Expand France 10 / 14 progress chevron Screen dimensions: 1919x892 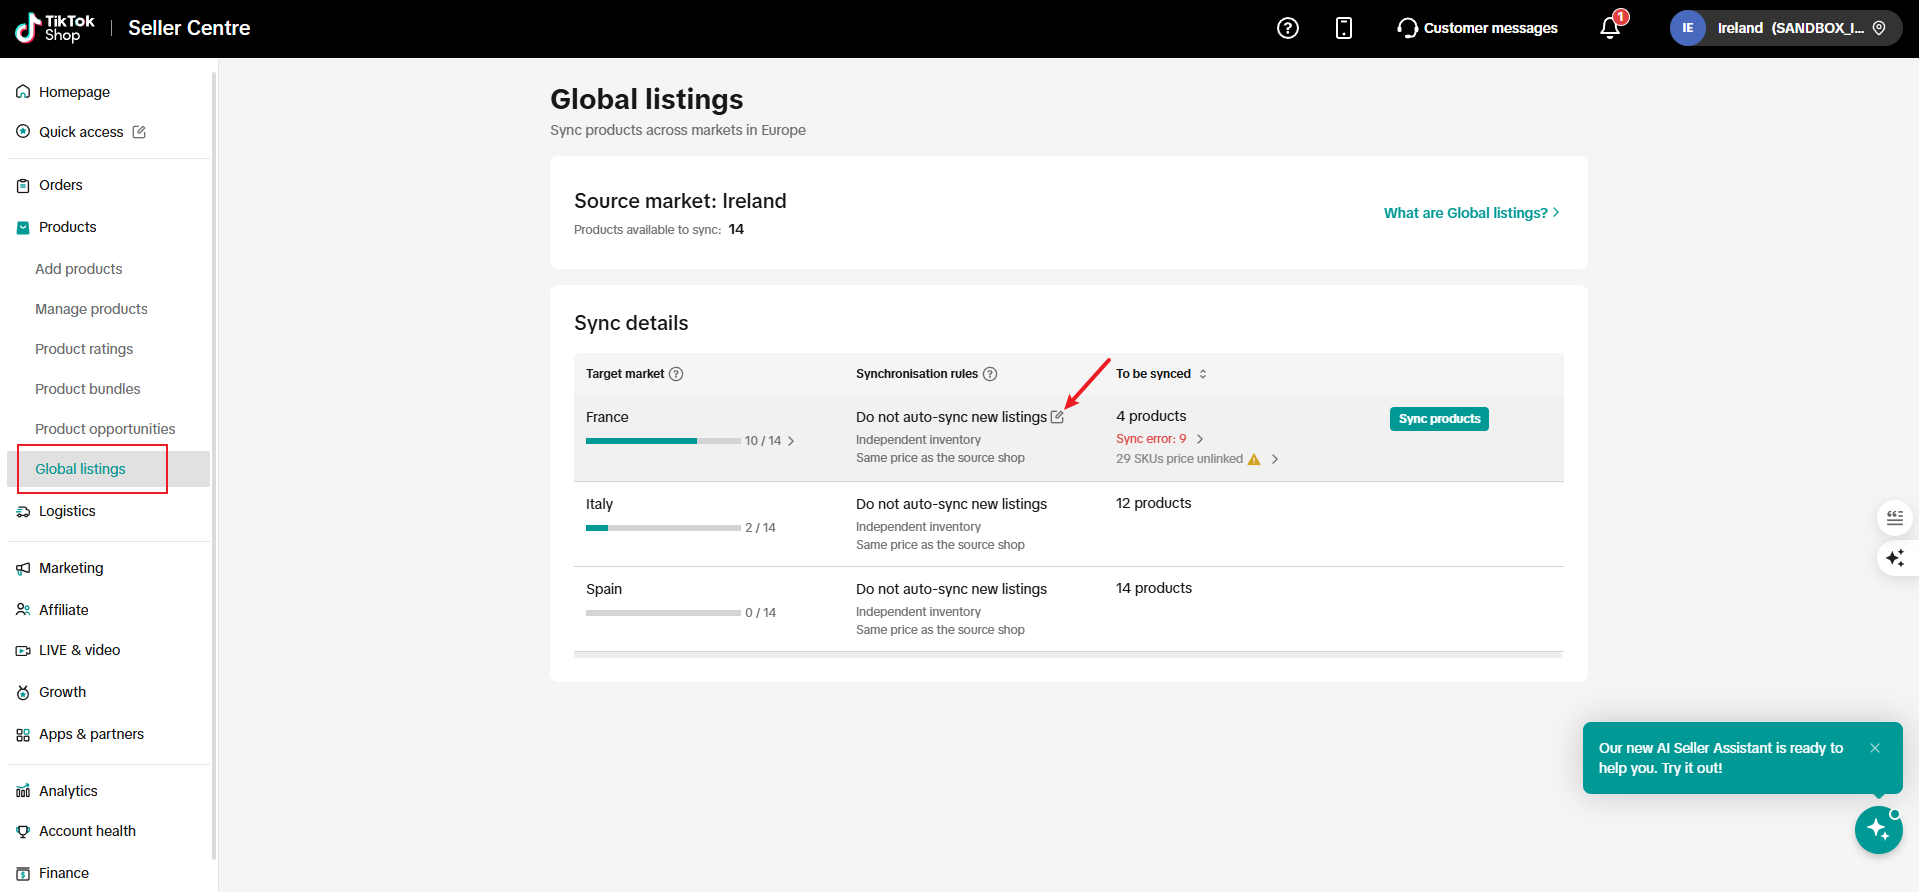point(791,441)
